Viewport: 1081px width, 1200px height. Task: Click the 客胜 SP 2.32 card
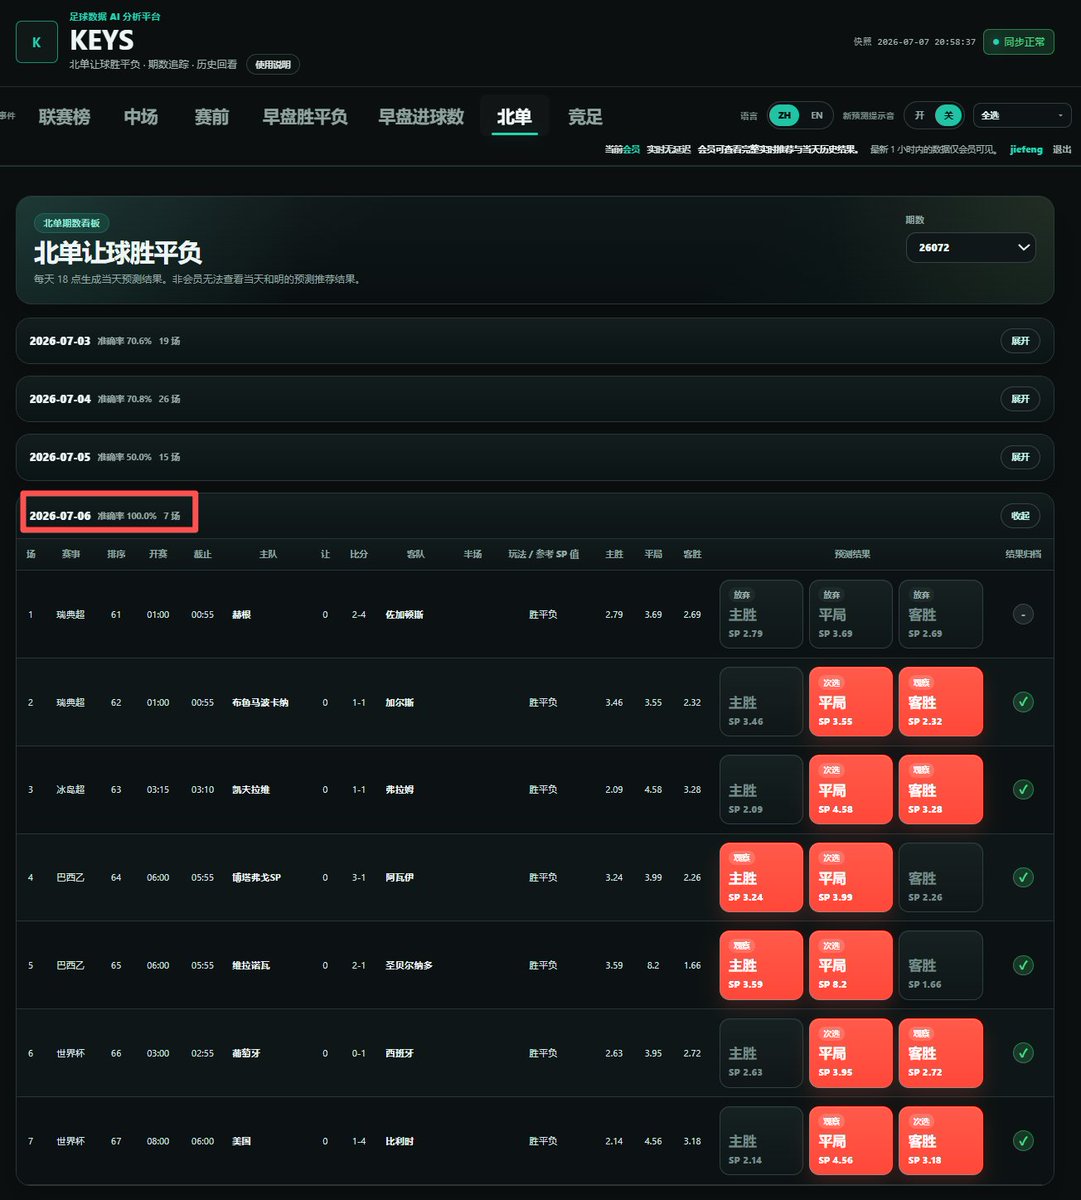[x=941, y=702]
